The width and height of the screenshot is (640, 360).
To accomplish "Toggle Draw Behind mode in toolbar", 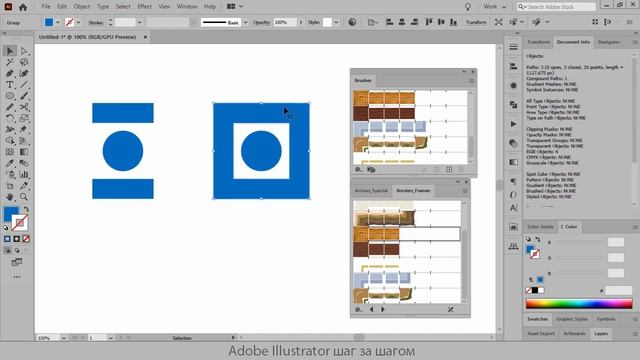I will click(x=17, y=250).
